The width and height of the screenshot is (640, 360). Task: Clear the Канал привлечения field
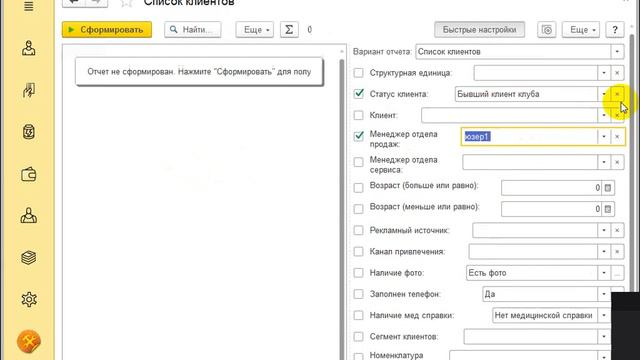(617, 252)
